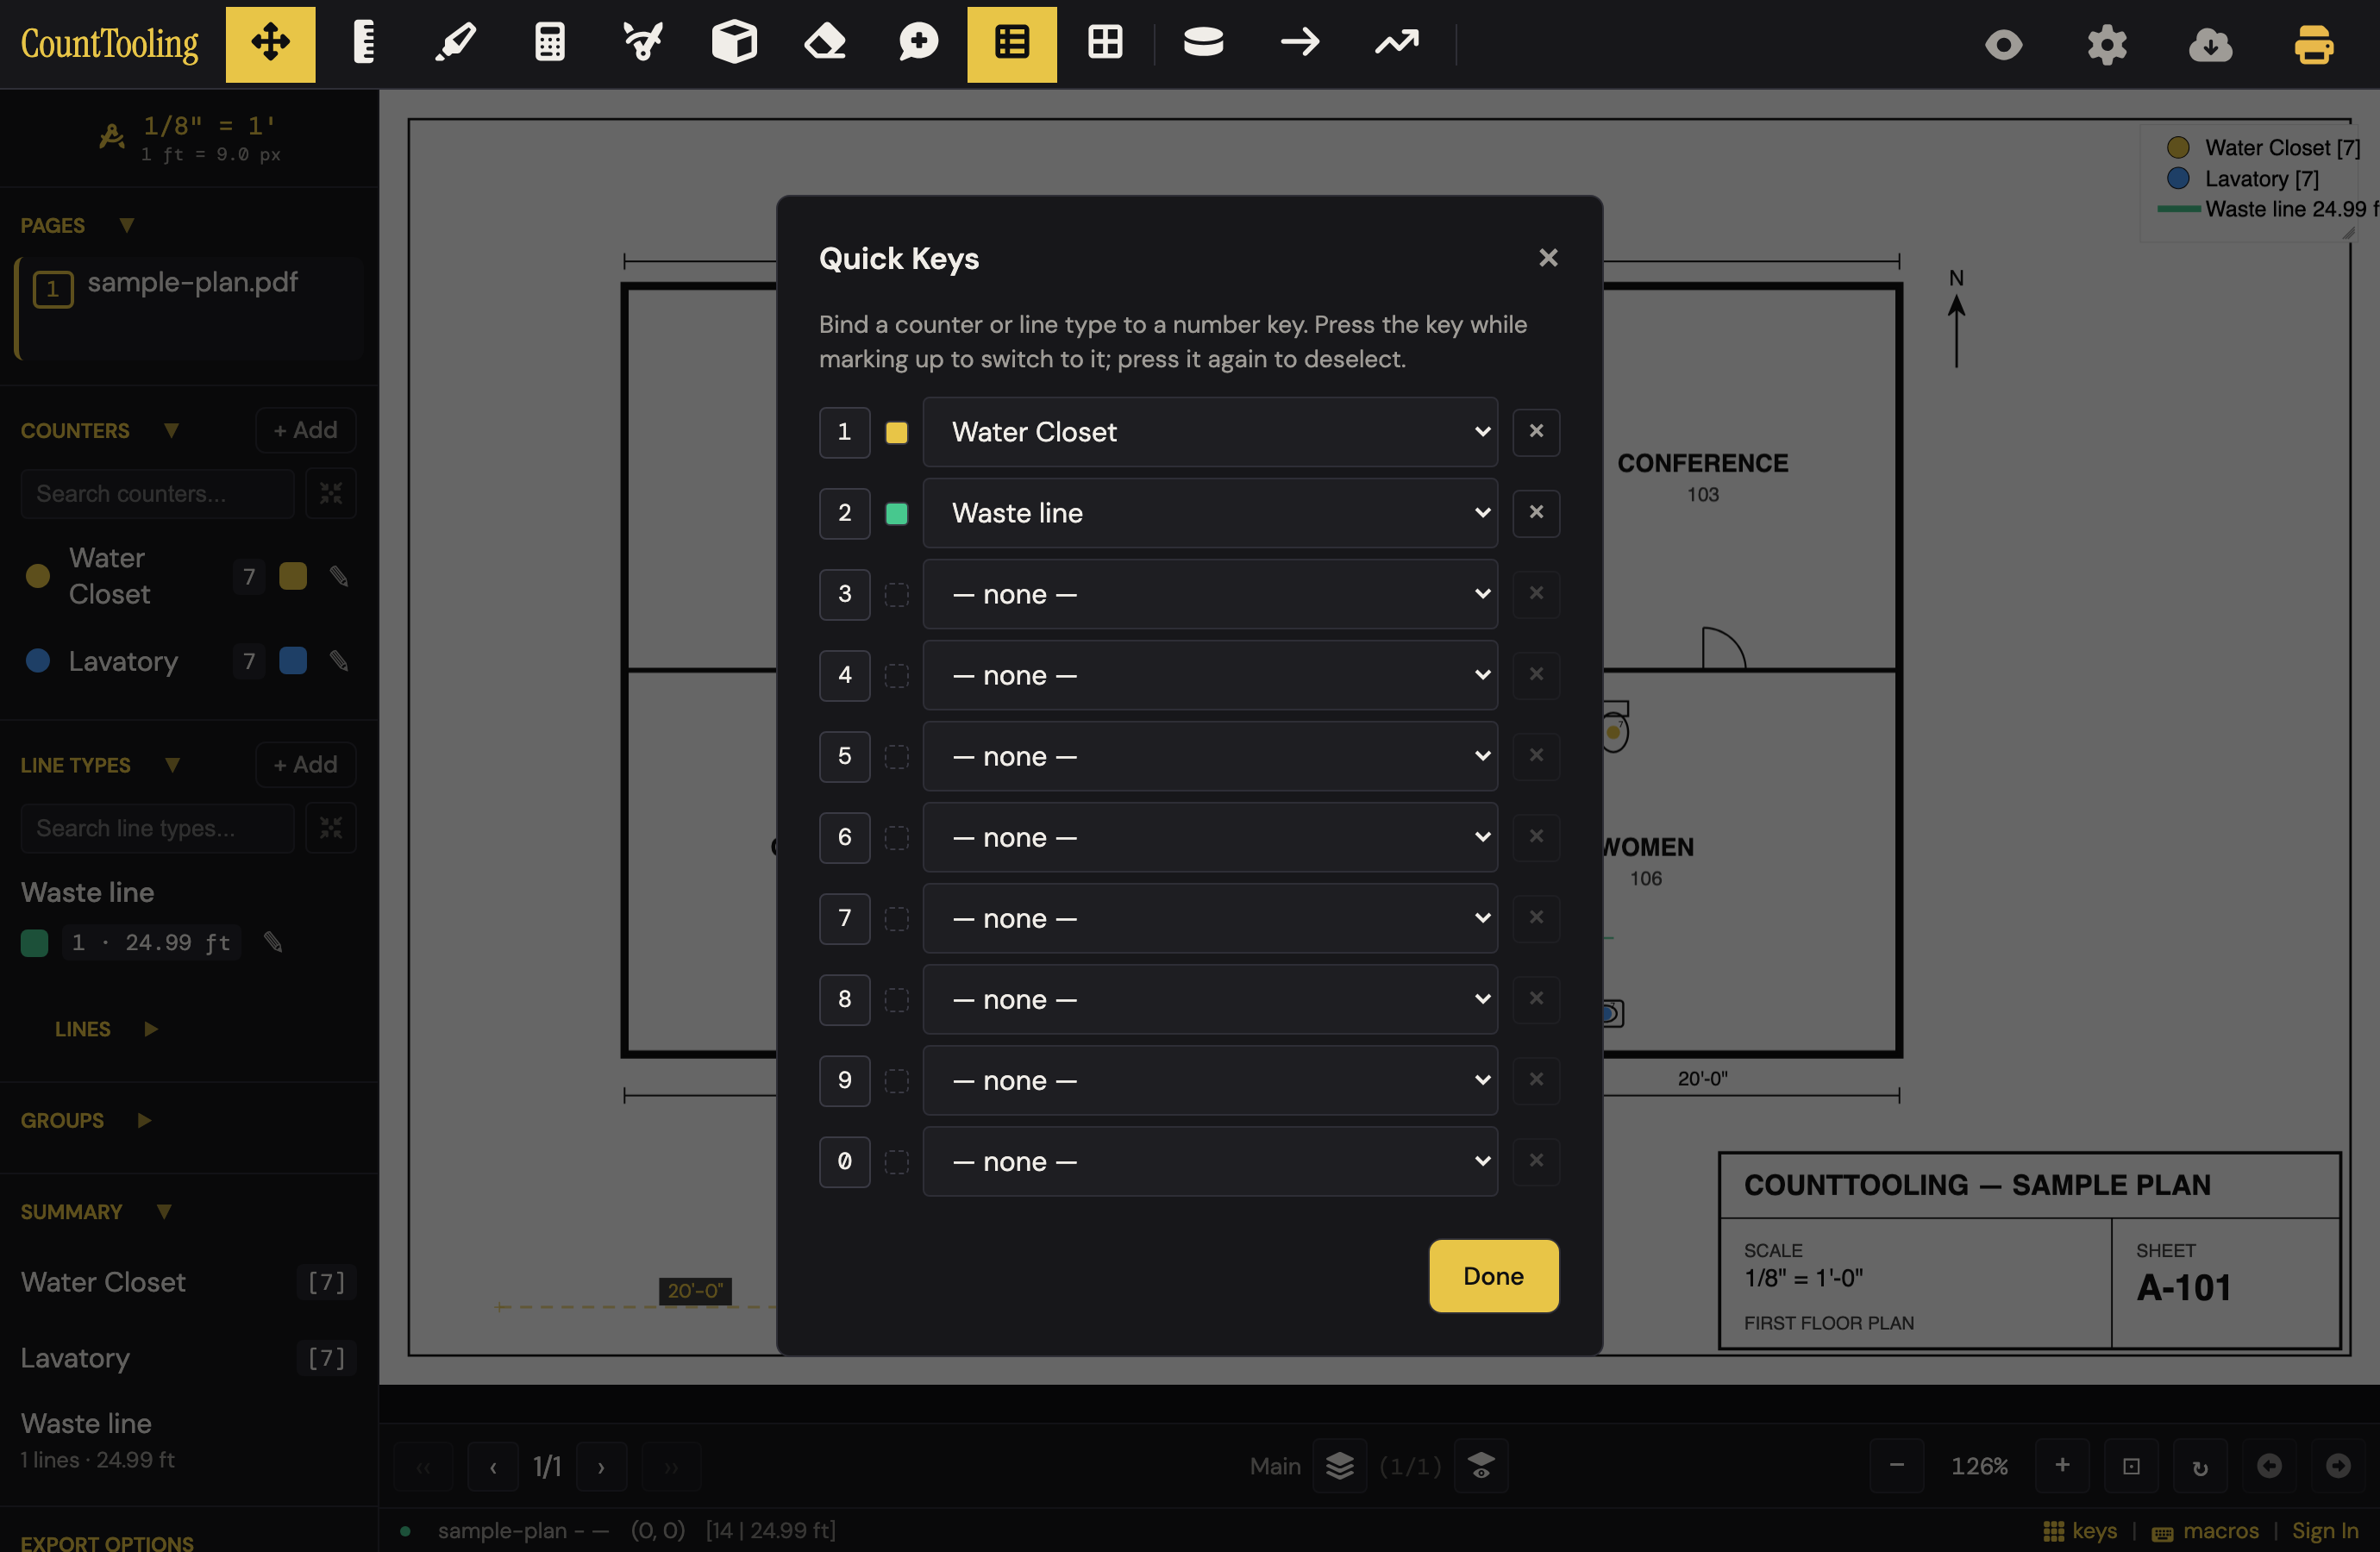This screenshot has width=2380, height=1552.
Task: Click the fit-to-screen icon
Action: coord(2131,1466)
